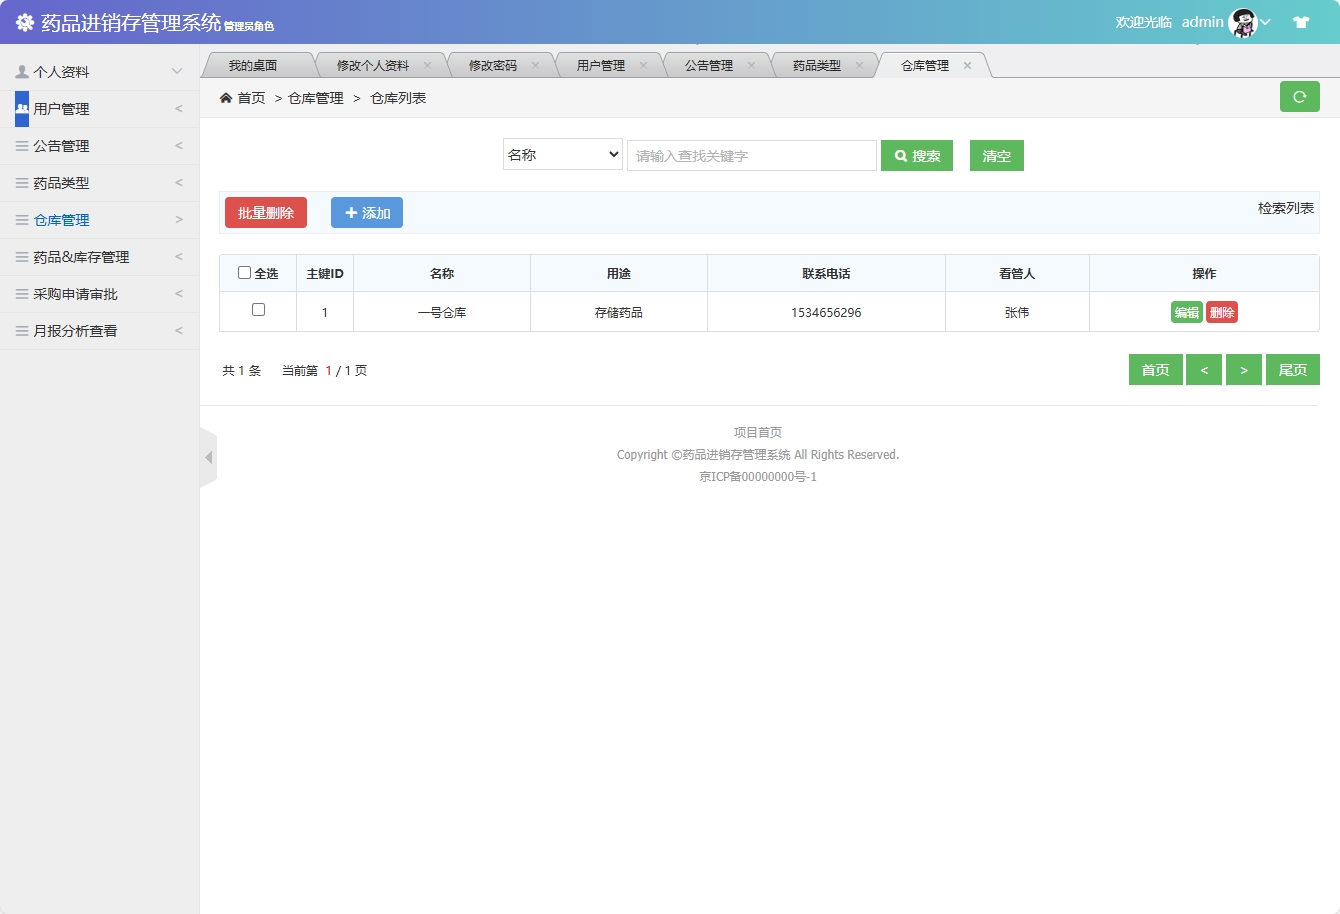Viewport: 1340px width, 914px height.
Task: Click the users icon beside 用户管理
Action: pos(22,107)
